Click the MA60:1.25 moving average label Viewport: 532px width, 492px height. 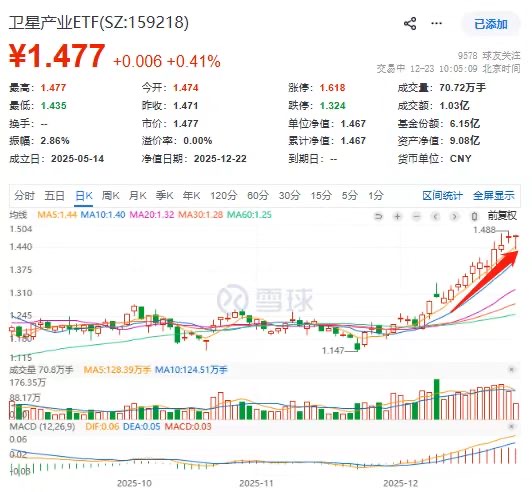249,215
